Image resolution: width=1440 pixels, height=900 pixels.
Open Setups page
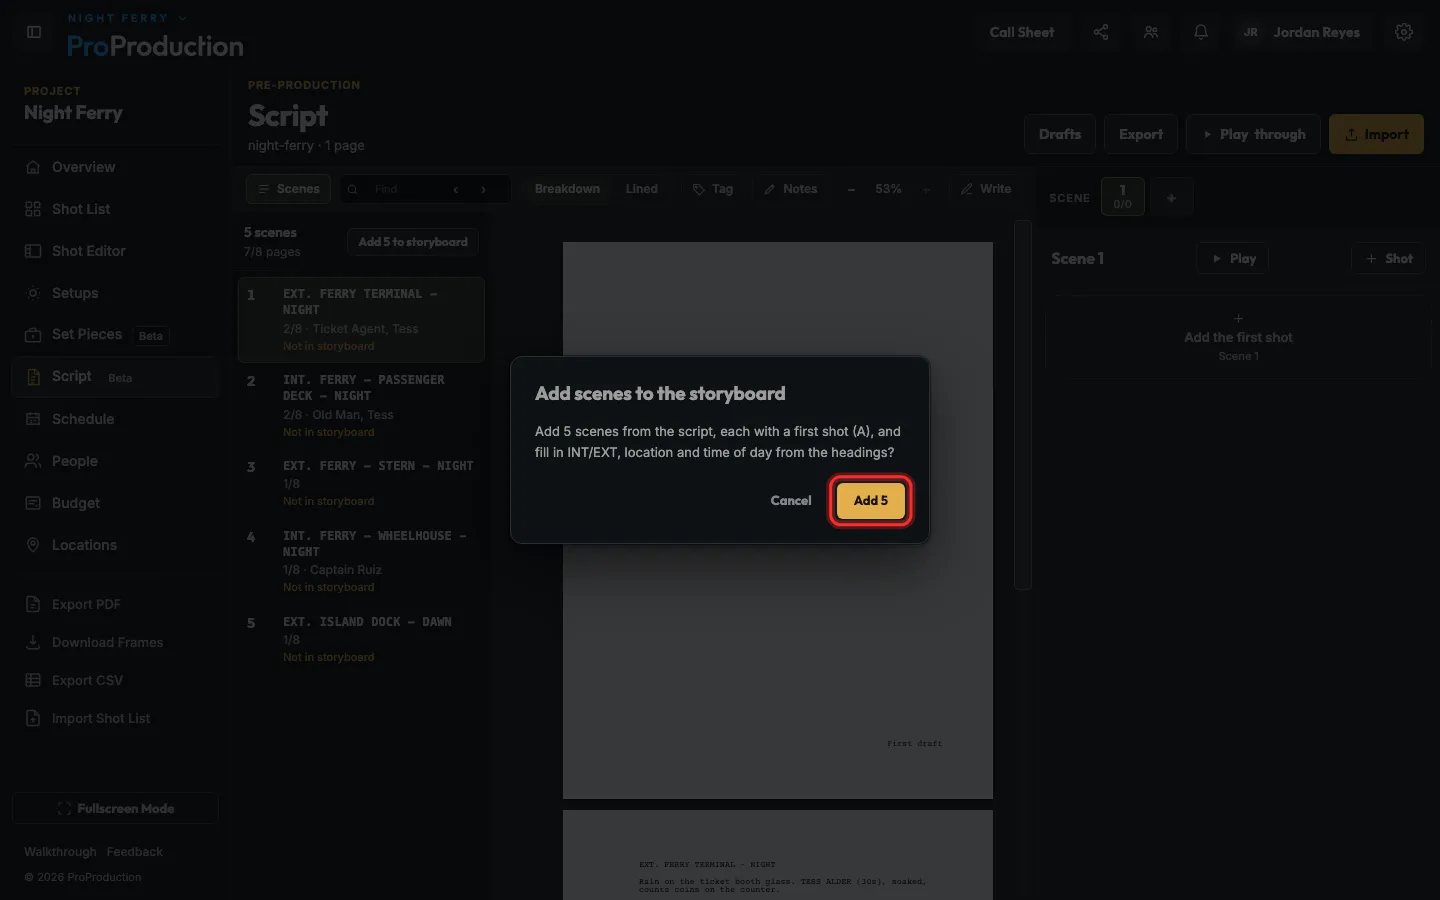click(x=115, y=293)
